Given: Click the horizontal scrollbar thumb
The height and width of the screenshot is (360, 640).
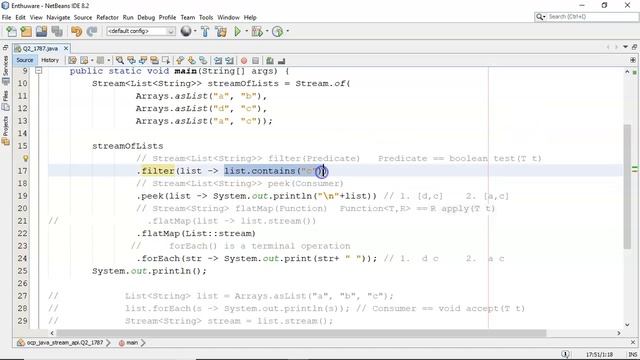Looking at the screenshot, I should (301, 333).
